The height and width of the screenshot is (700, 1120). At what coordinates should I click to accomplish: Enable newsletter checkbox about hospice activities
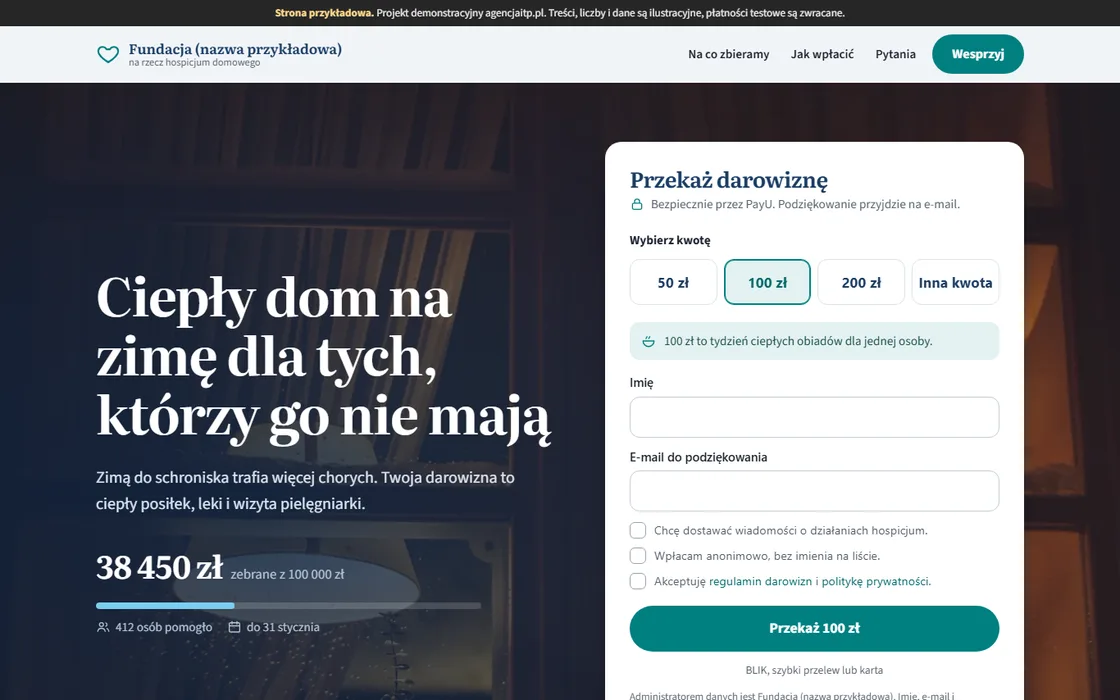pos(638,530)
